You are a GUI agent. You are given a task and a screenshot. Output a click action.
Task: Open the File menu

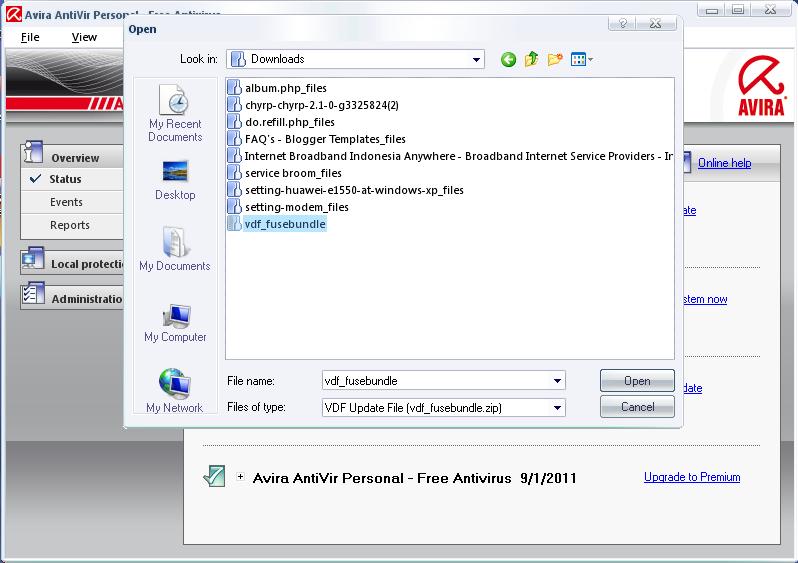(x=30, y=37)
